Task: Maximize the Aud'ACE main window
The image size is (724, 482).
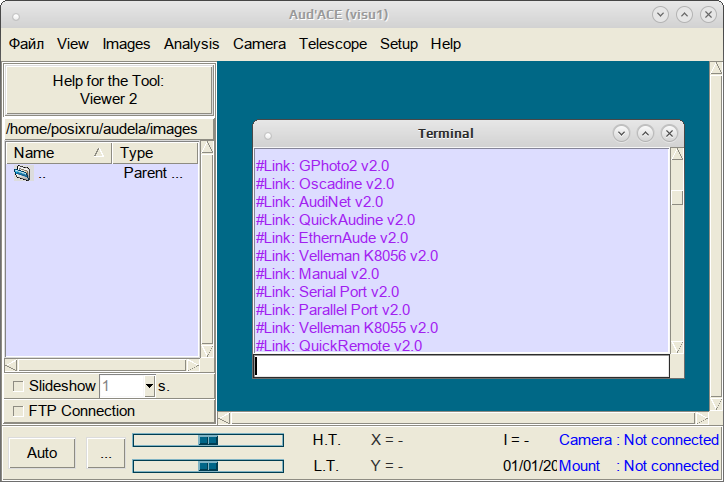Action: pyautogui.click(x=684, y=15)
